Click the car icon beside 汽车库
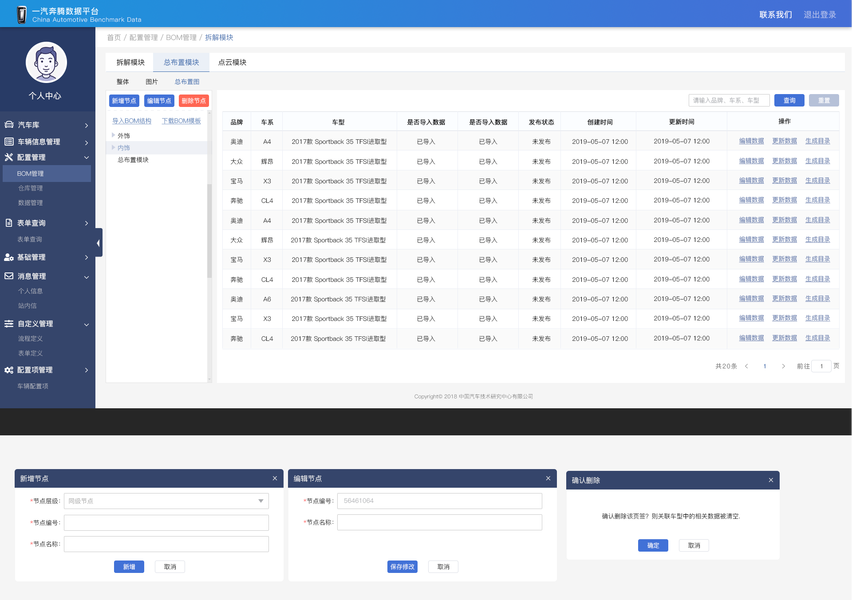The image size is (852, 600). pos(9,124)
